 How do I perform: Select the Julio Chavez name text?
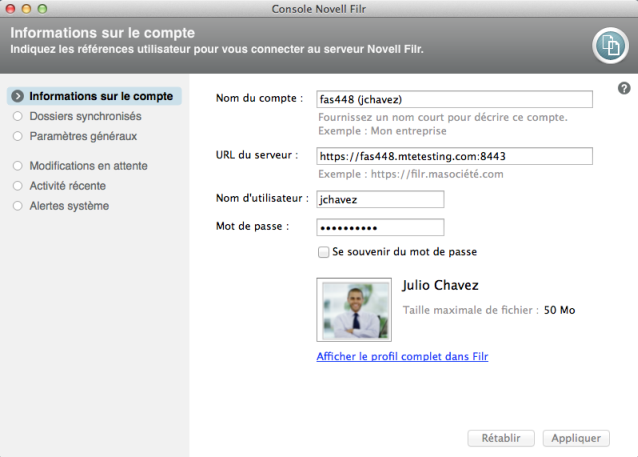tap(440, 285)
